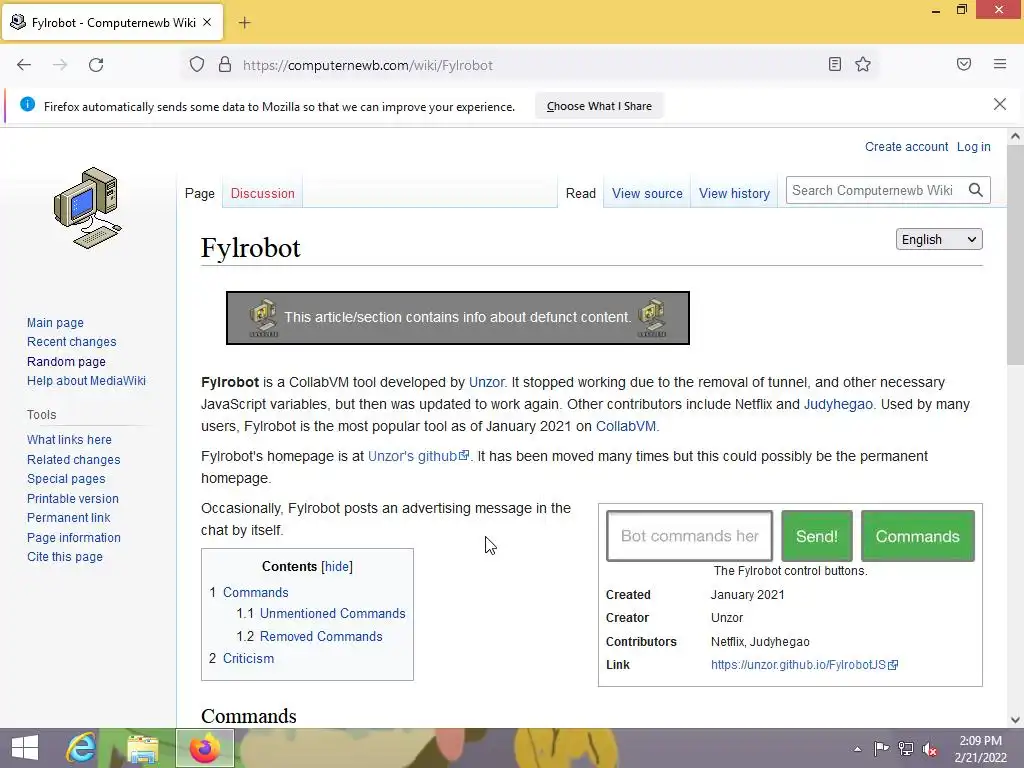Jump to Commands contents entry

255,592
